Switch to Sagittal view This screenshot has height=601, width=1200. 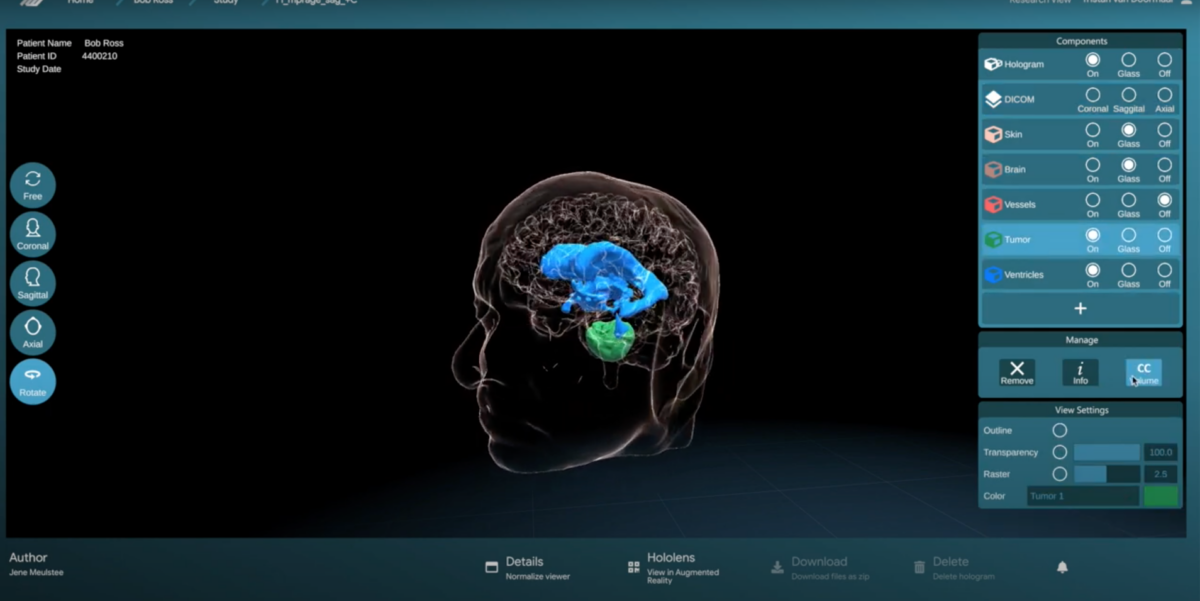pyautogui.click(x=33, y=283)
